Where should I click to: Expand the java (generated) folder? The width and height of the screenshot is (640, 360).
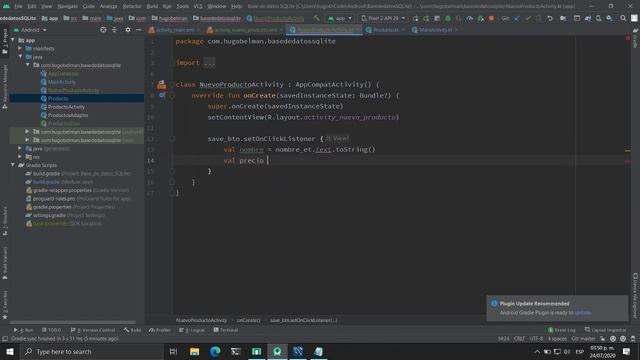pos(20,148)
